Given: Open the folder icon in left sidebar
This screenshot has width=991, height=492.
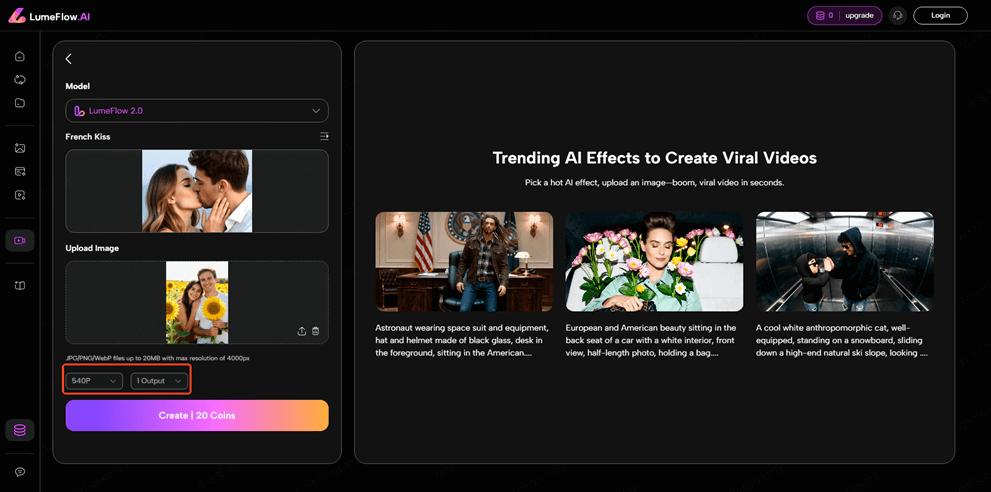Looking at the screenshot, I should [x=20, y=103].
